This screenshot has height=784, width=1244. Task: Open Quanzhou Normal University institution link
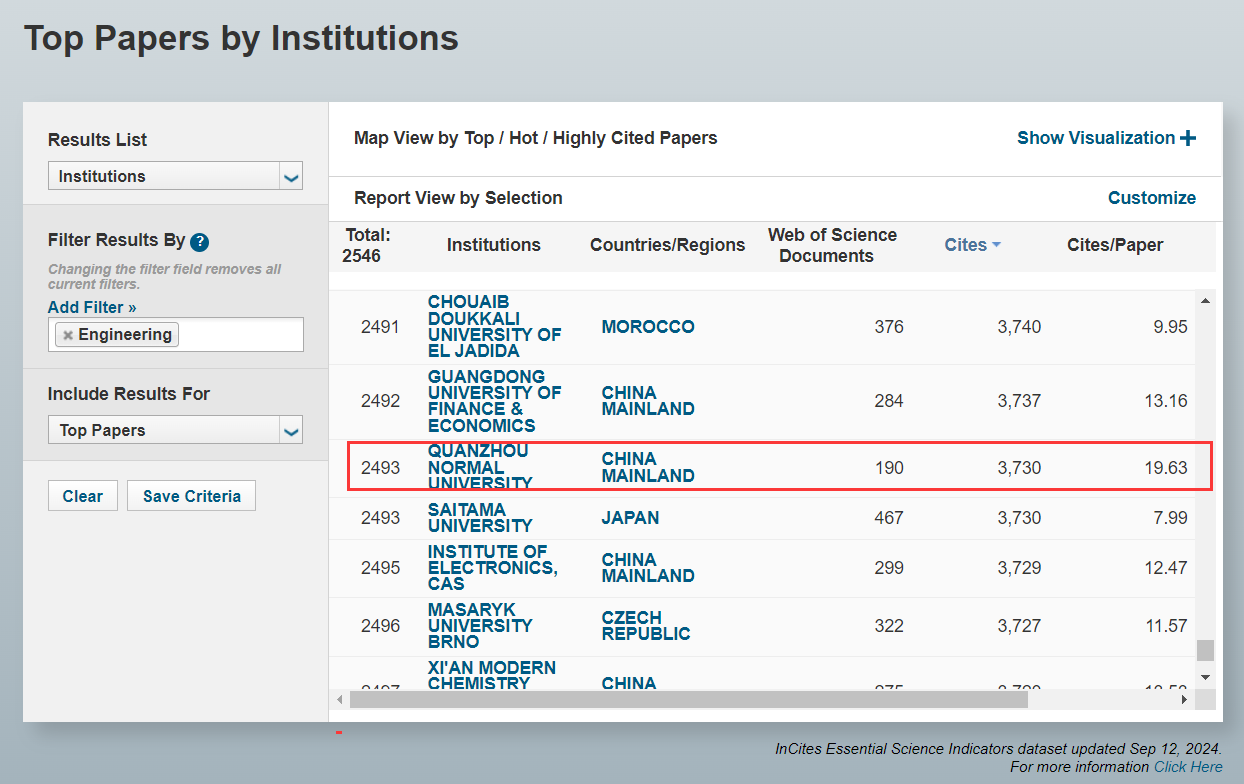479,467
